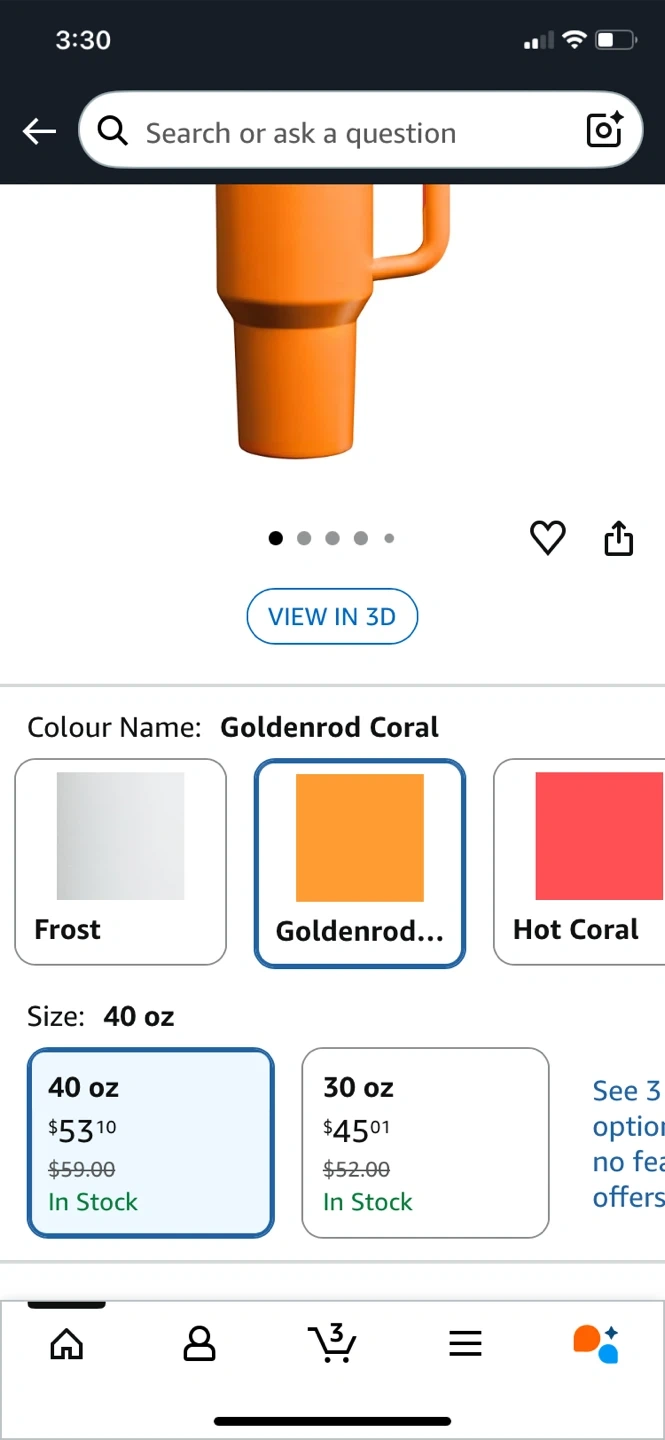The image size is (665, 1440).
Task: See more size options link
Action: 627,1143
